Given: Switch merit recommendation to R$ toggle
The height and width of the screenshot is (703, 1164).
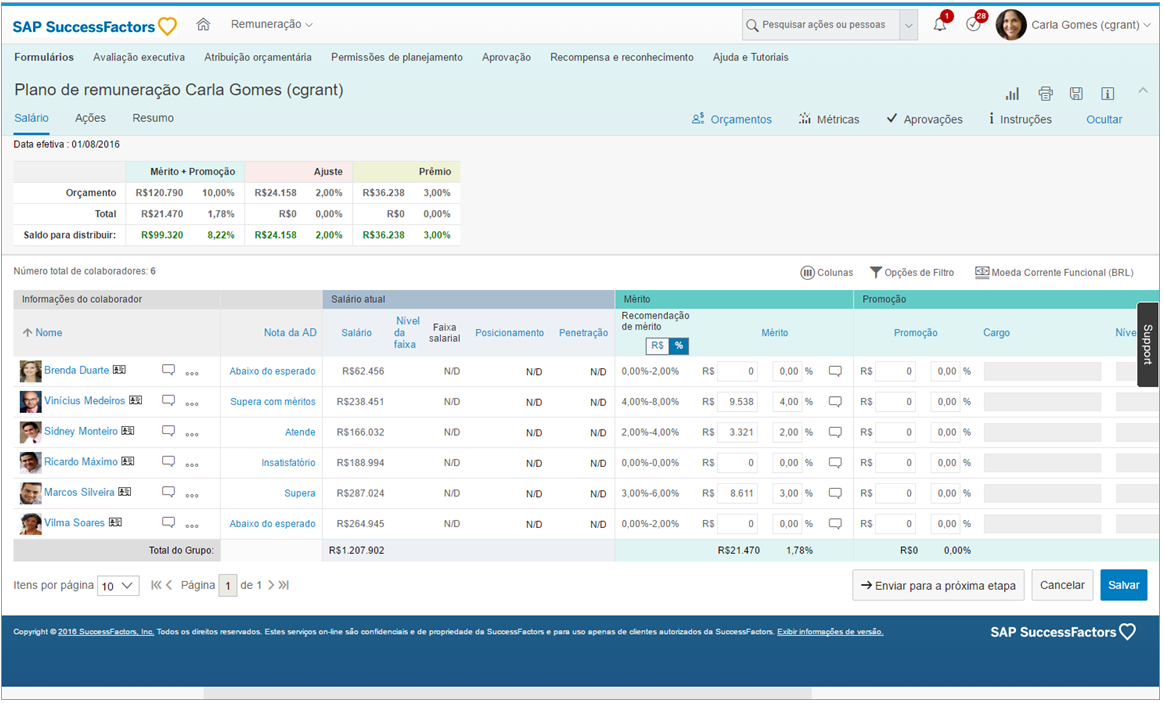Looking at the screenshot, I should tap(657, 345).
